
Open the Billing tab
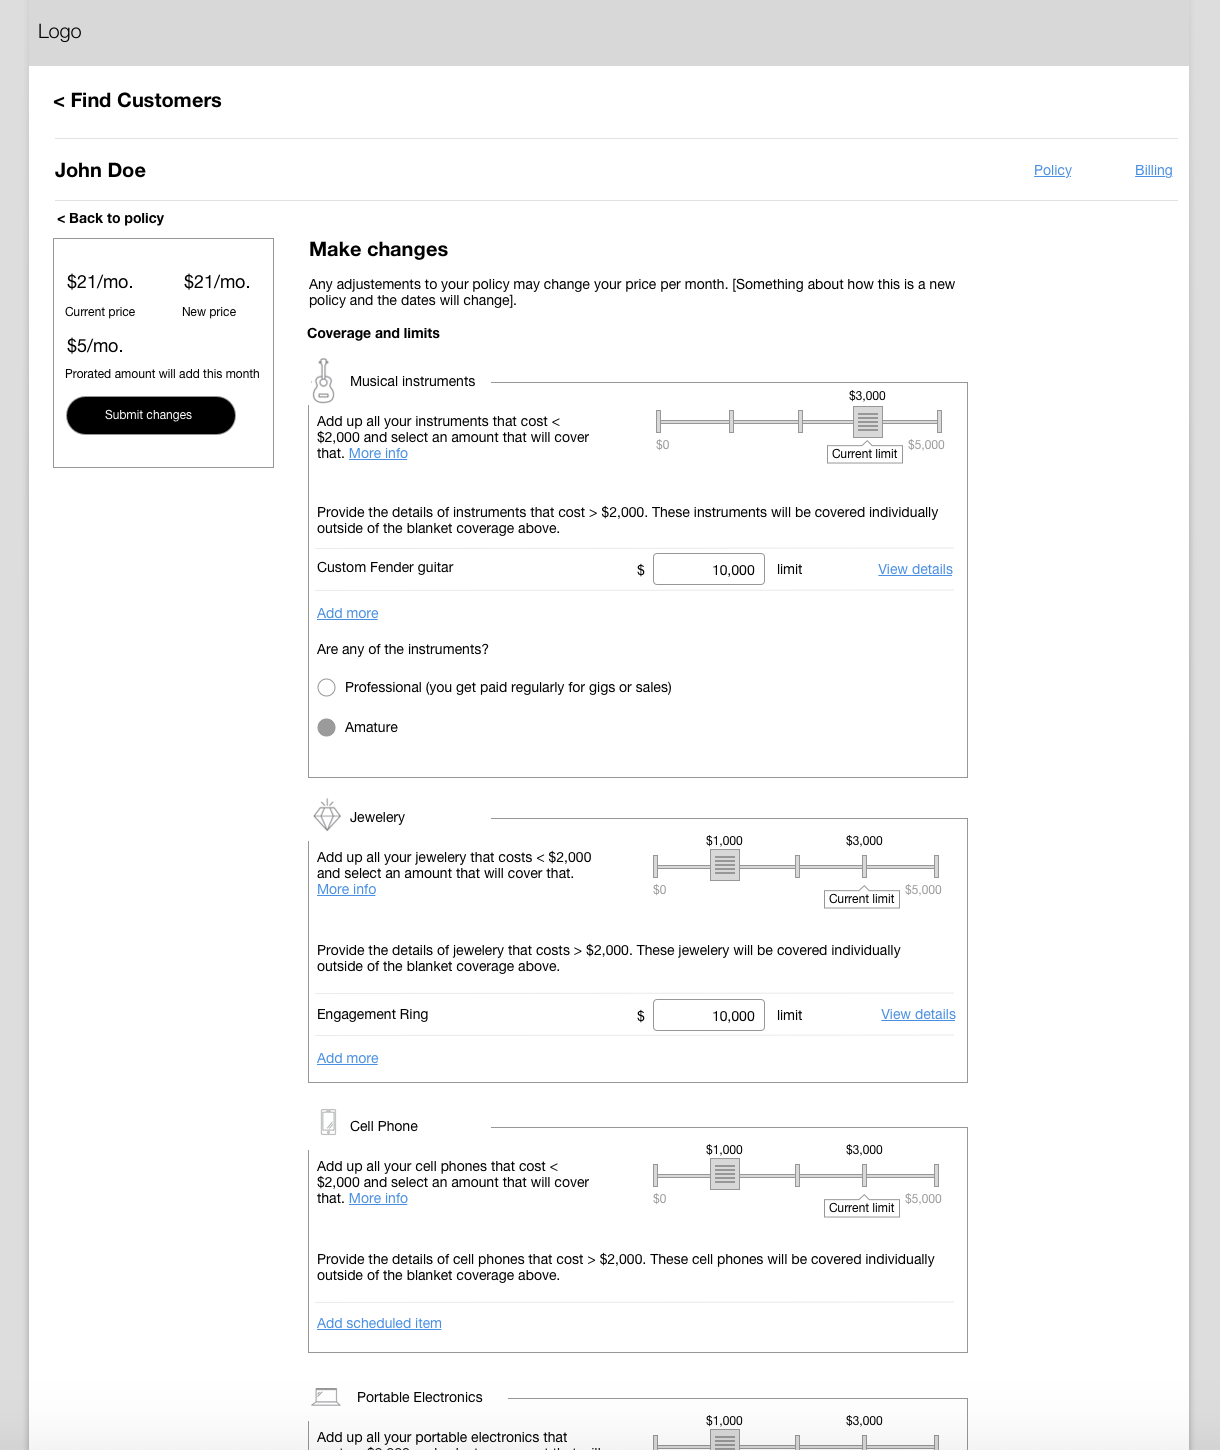click(x=1153, y=171)
